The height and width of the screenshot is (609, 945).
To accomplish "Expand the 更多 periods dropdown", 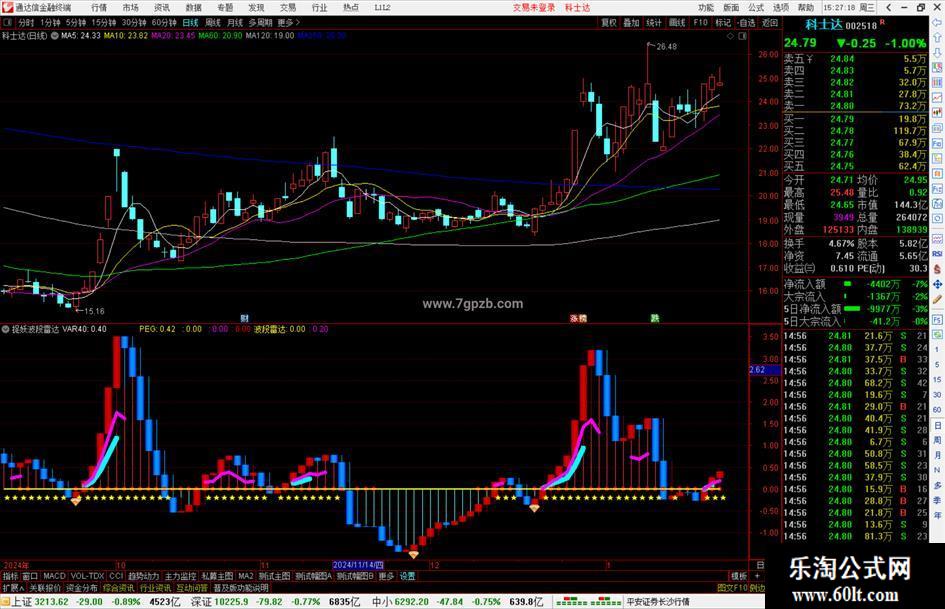I will click(x=289, y=22).
